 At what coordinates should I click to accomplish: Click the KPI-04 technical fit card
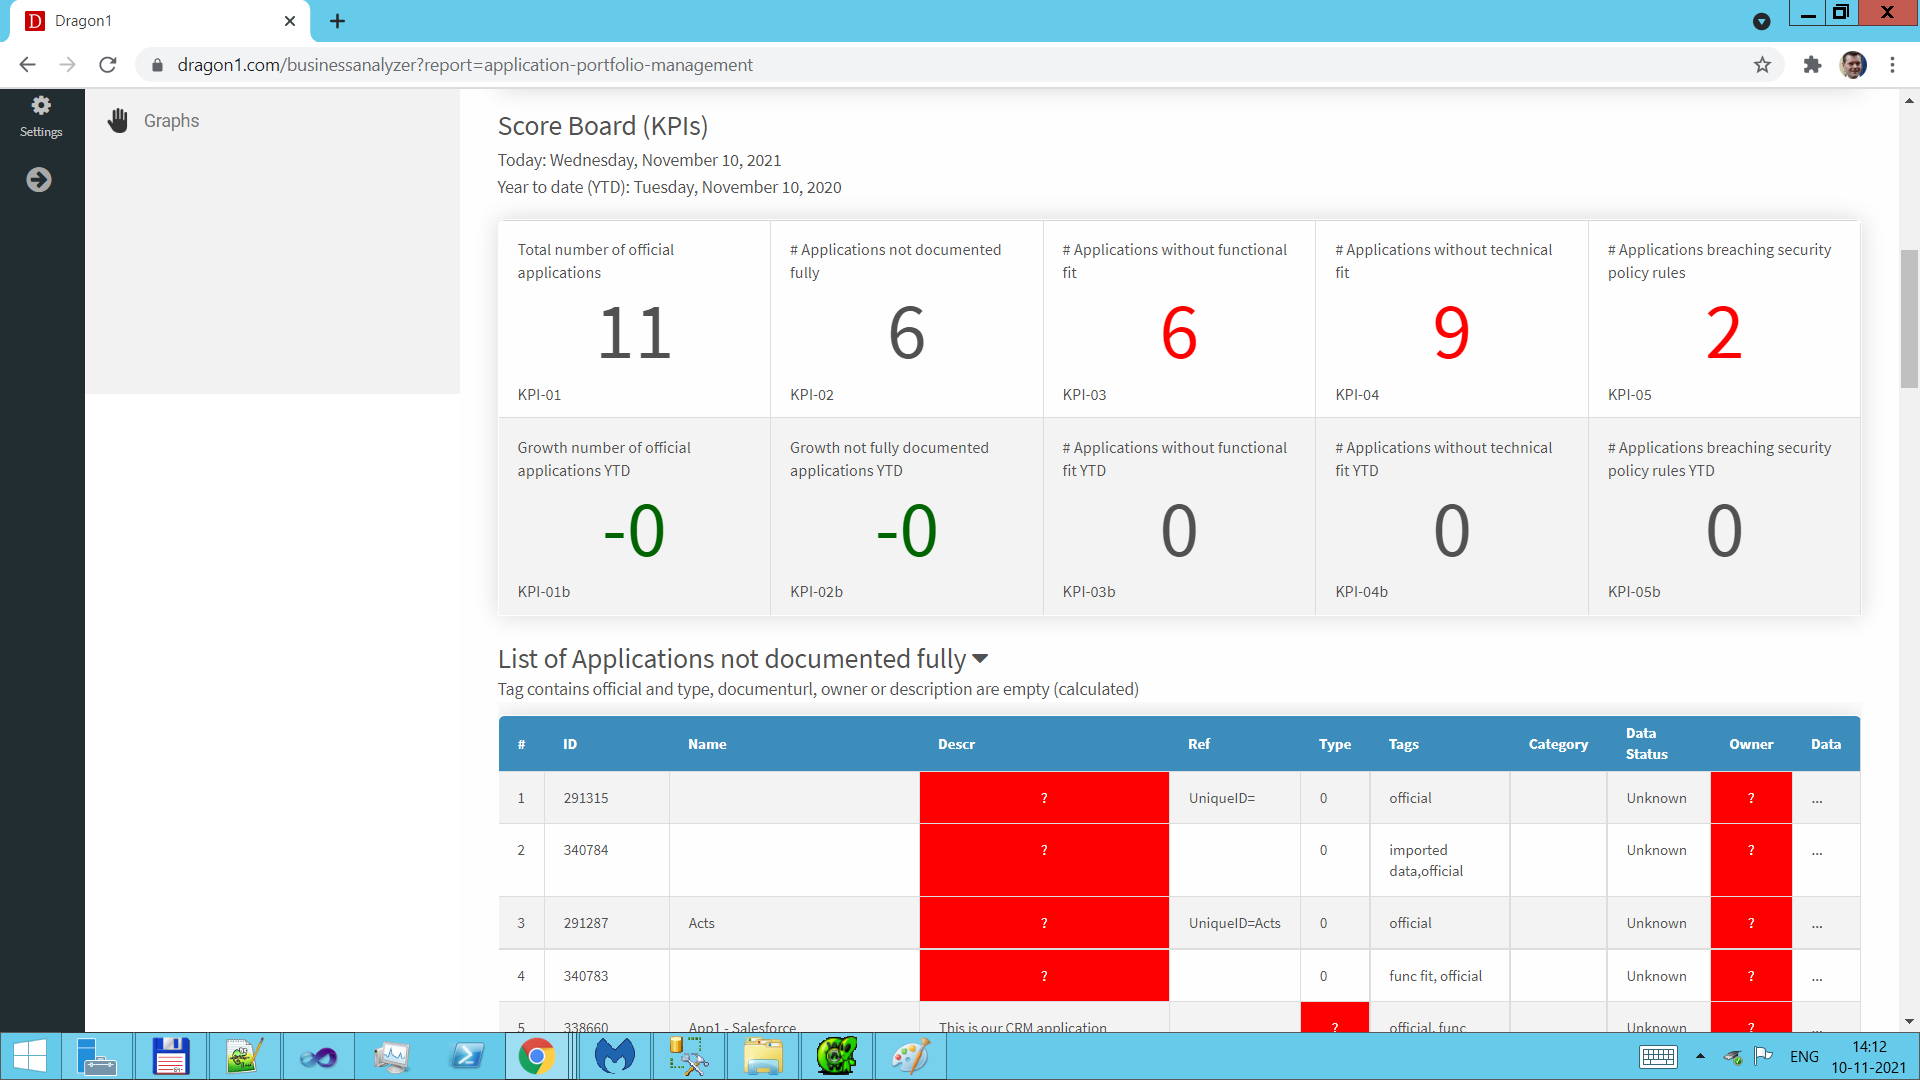coord(1451,320)
